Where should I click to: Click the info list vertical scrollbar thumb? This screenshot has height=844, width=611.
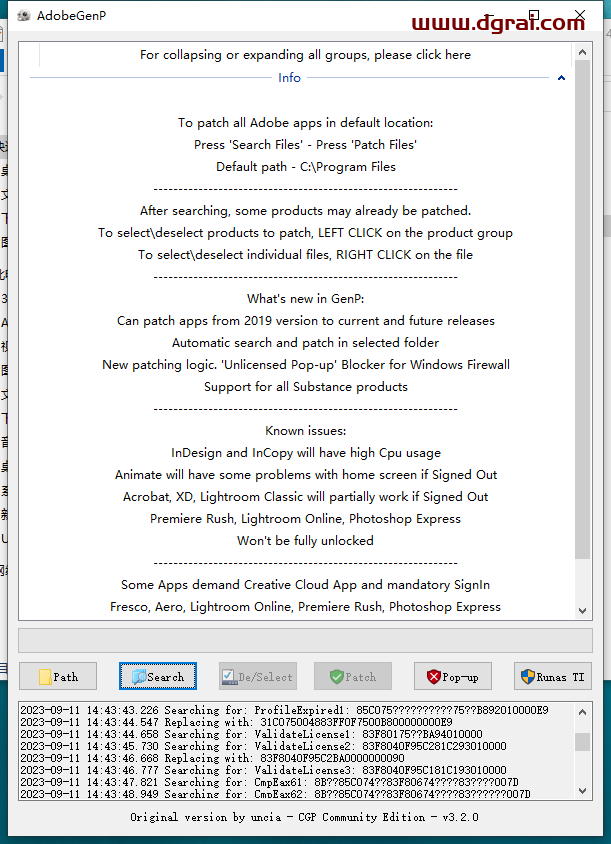coord(582,309)
